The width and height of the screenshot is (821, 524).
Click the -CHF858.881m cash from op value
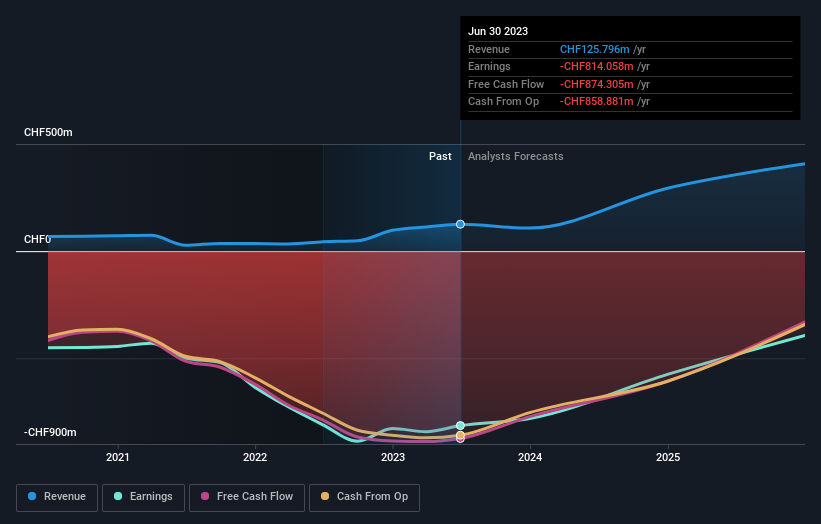[x=596, y=102]
